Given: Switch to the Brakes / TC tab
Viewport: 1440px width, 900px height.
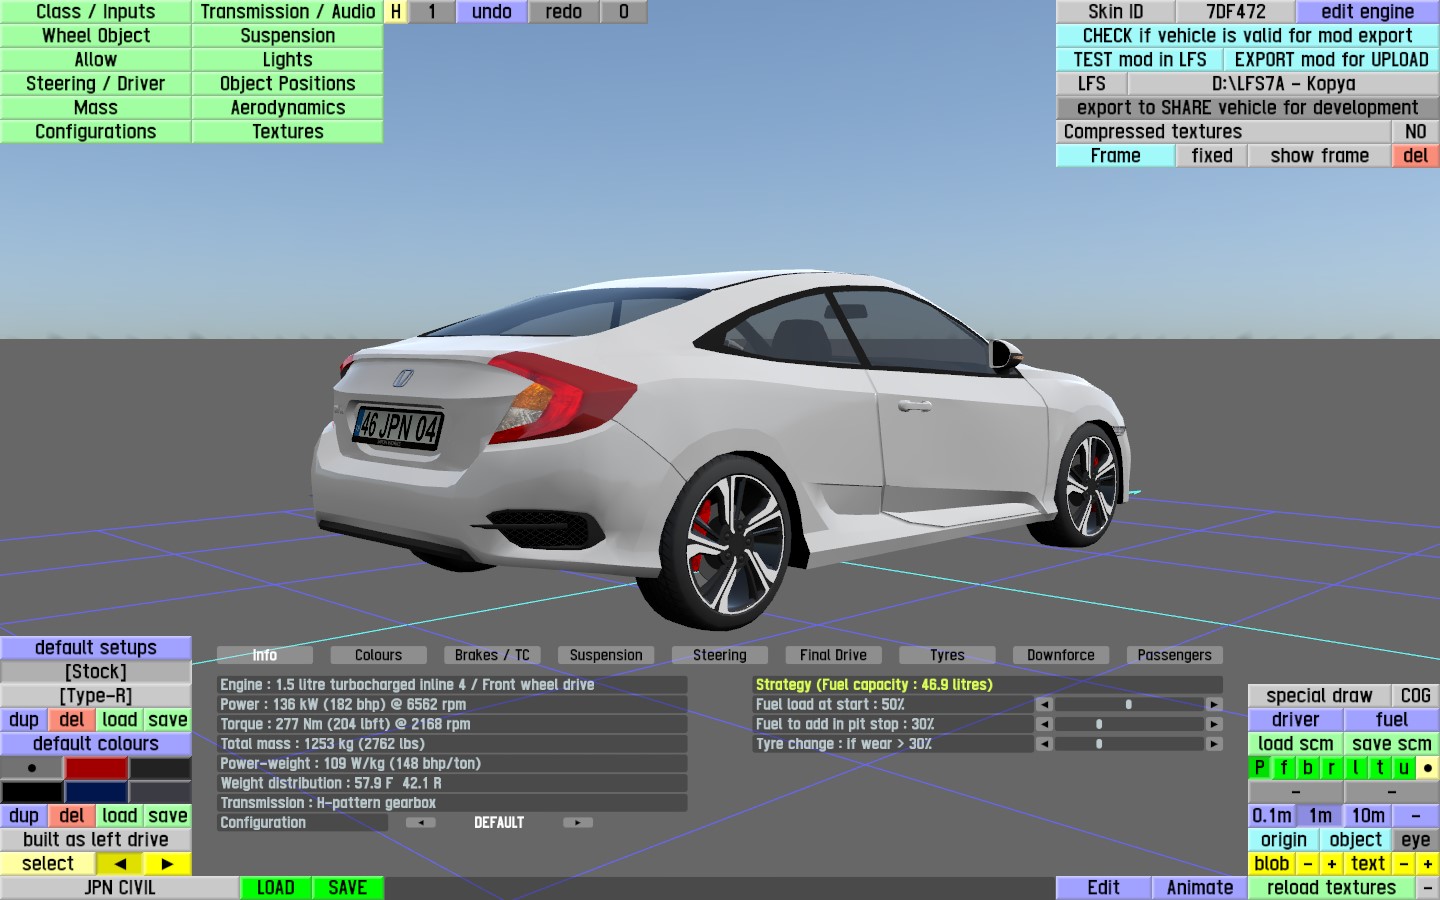Looking at the screenshot, I should coord(492,655).
